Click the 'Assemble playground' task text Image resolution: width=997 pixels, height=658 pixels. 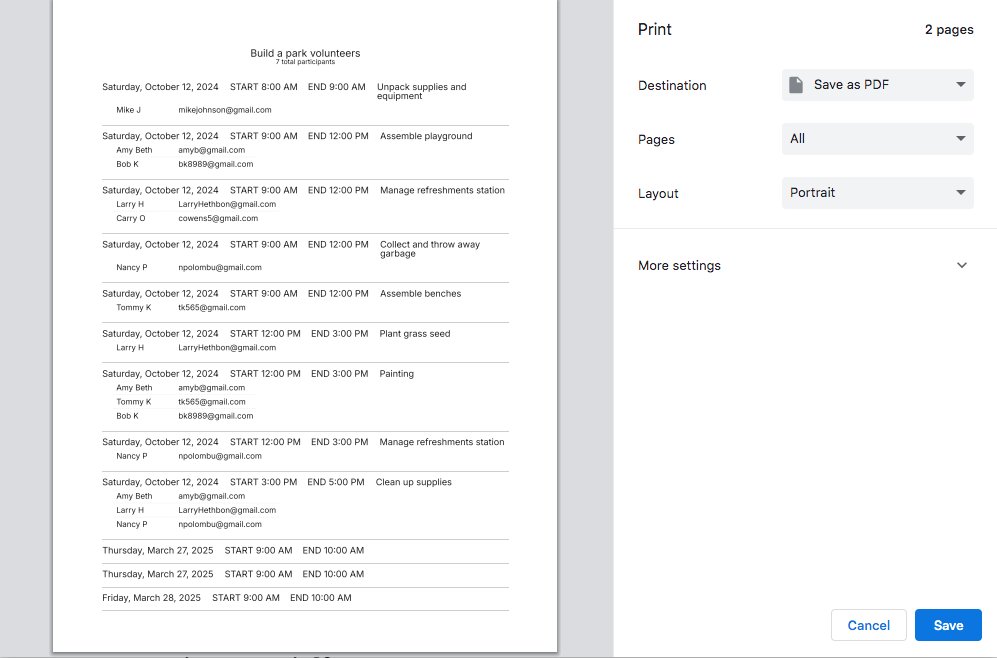pos(426,136)
